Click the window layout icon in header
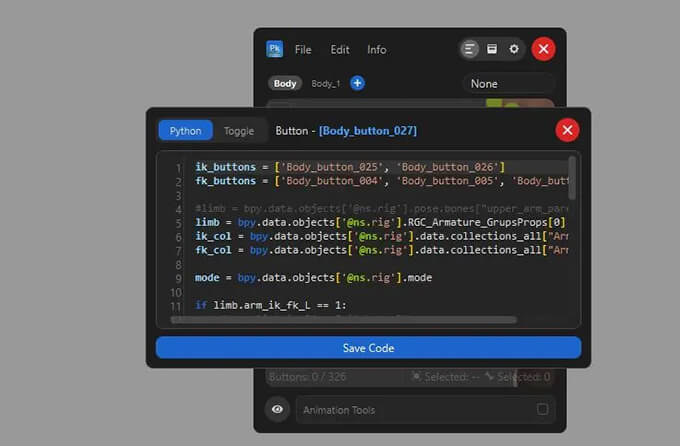Image resolution: width=680 pixels, height=446 pixels. [492, 49]
